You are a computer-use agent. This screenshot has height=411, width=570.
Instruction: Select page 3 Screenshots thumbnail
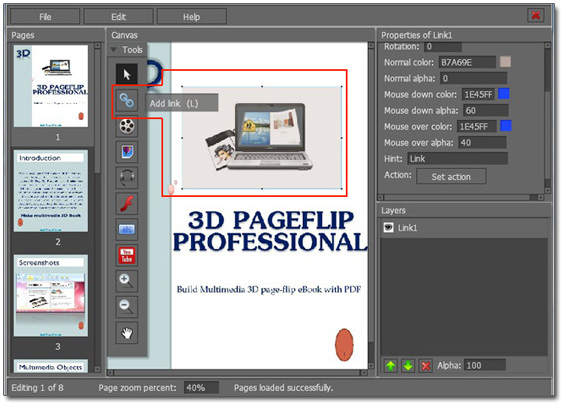[x=51, y=295]
